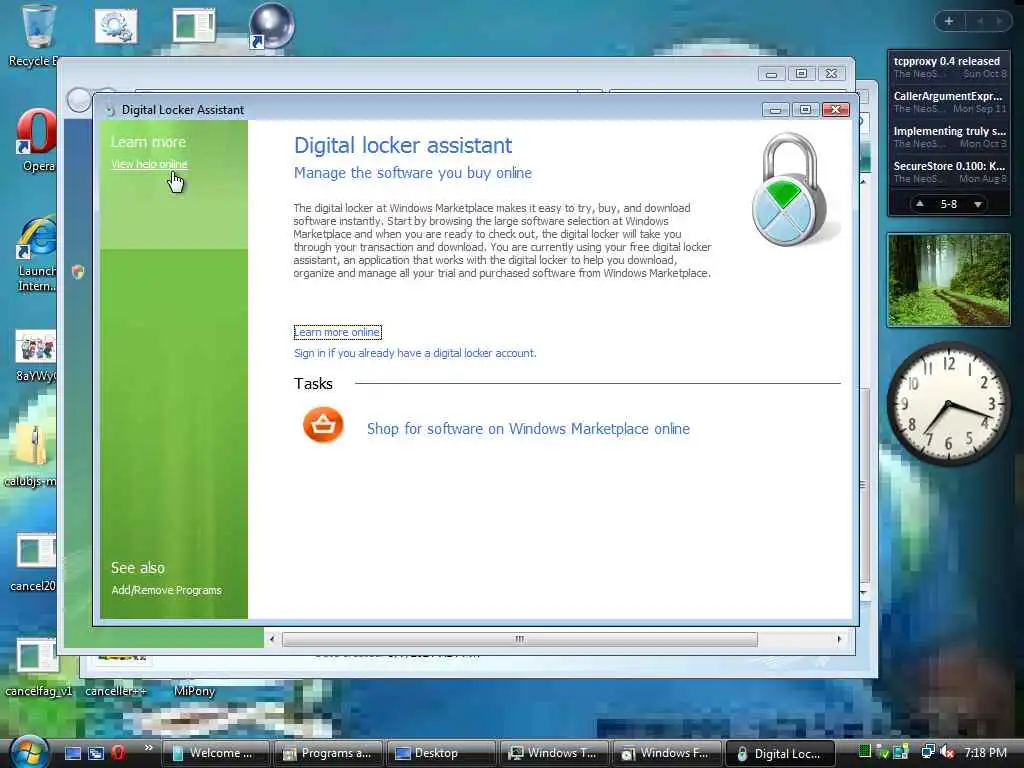Close the Digital Locker Assistant window
The image size is (1024, 768).
click(835, 110)
